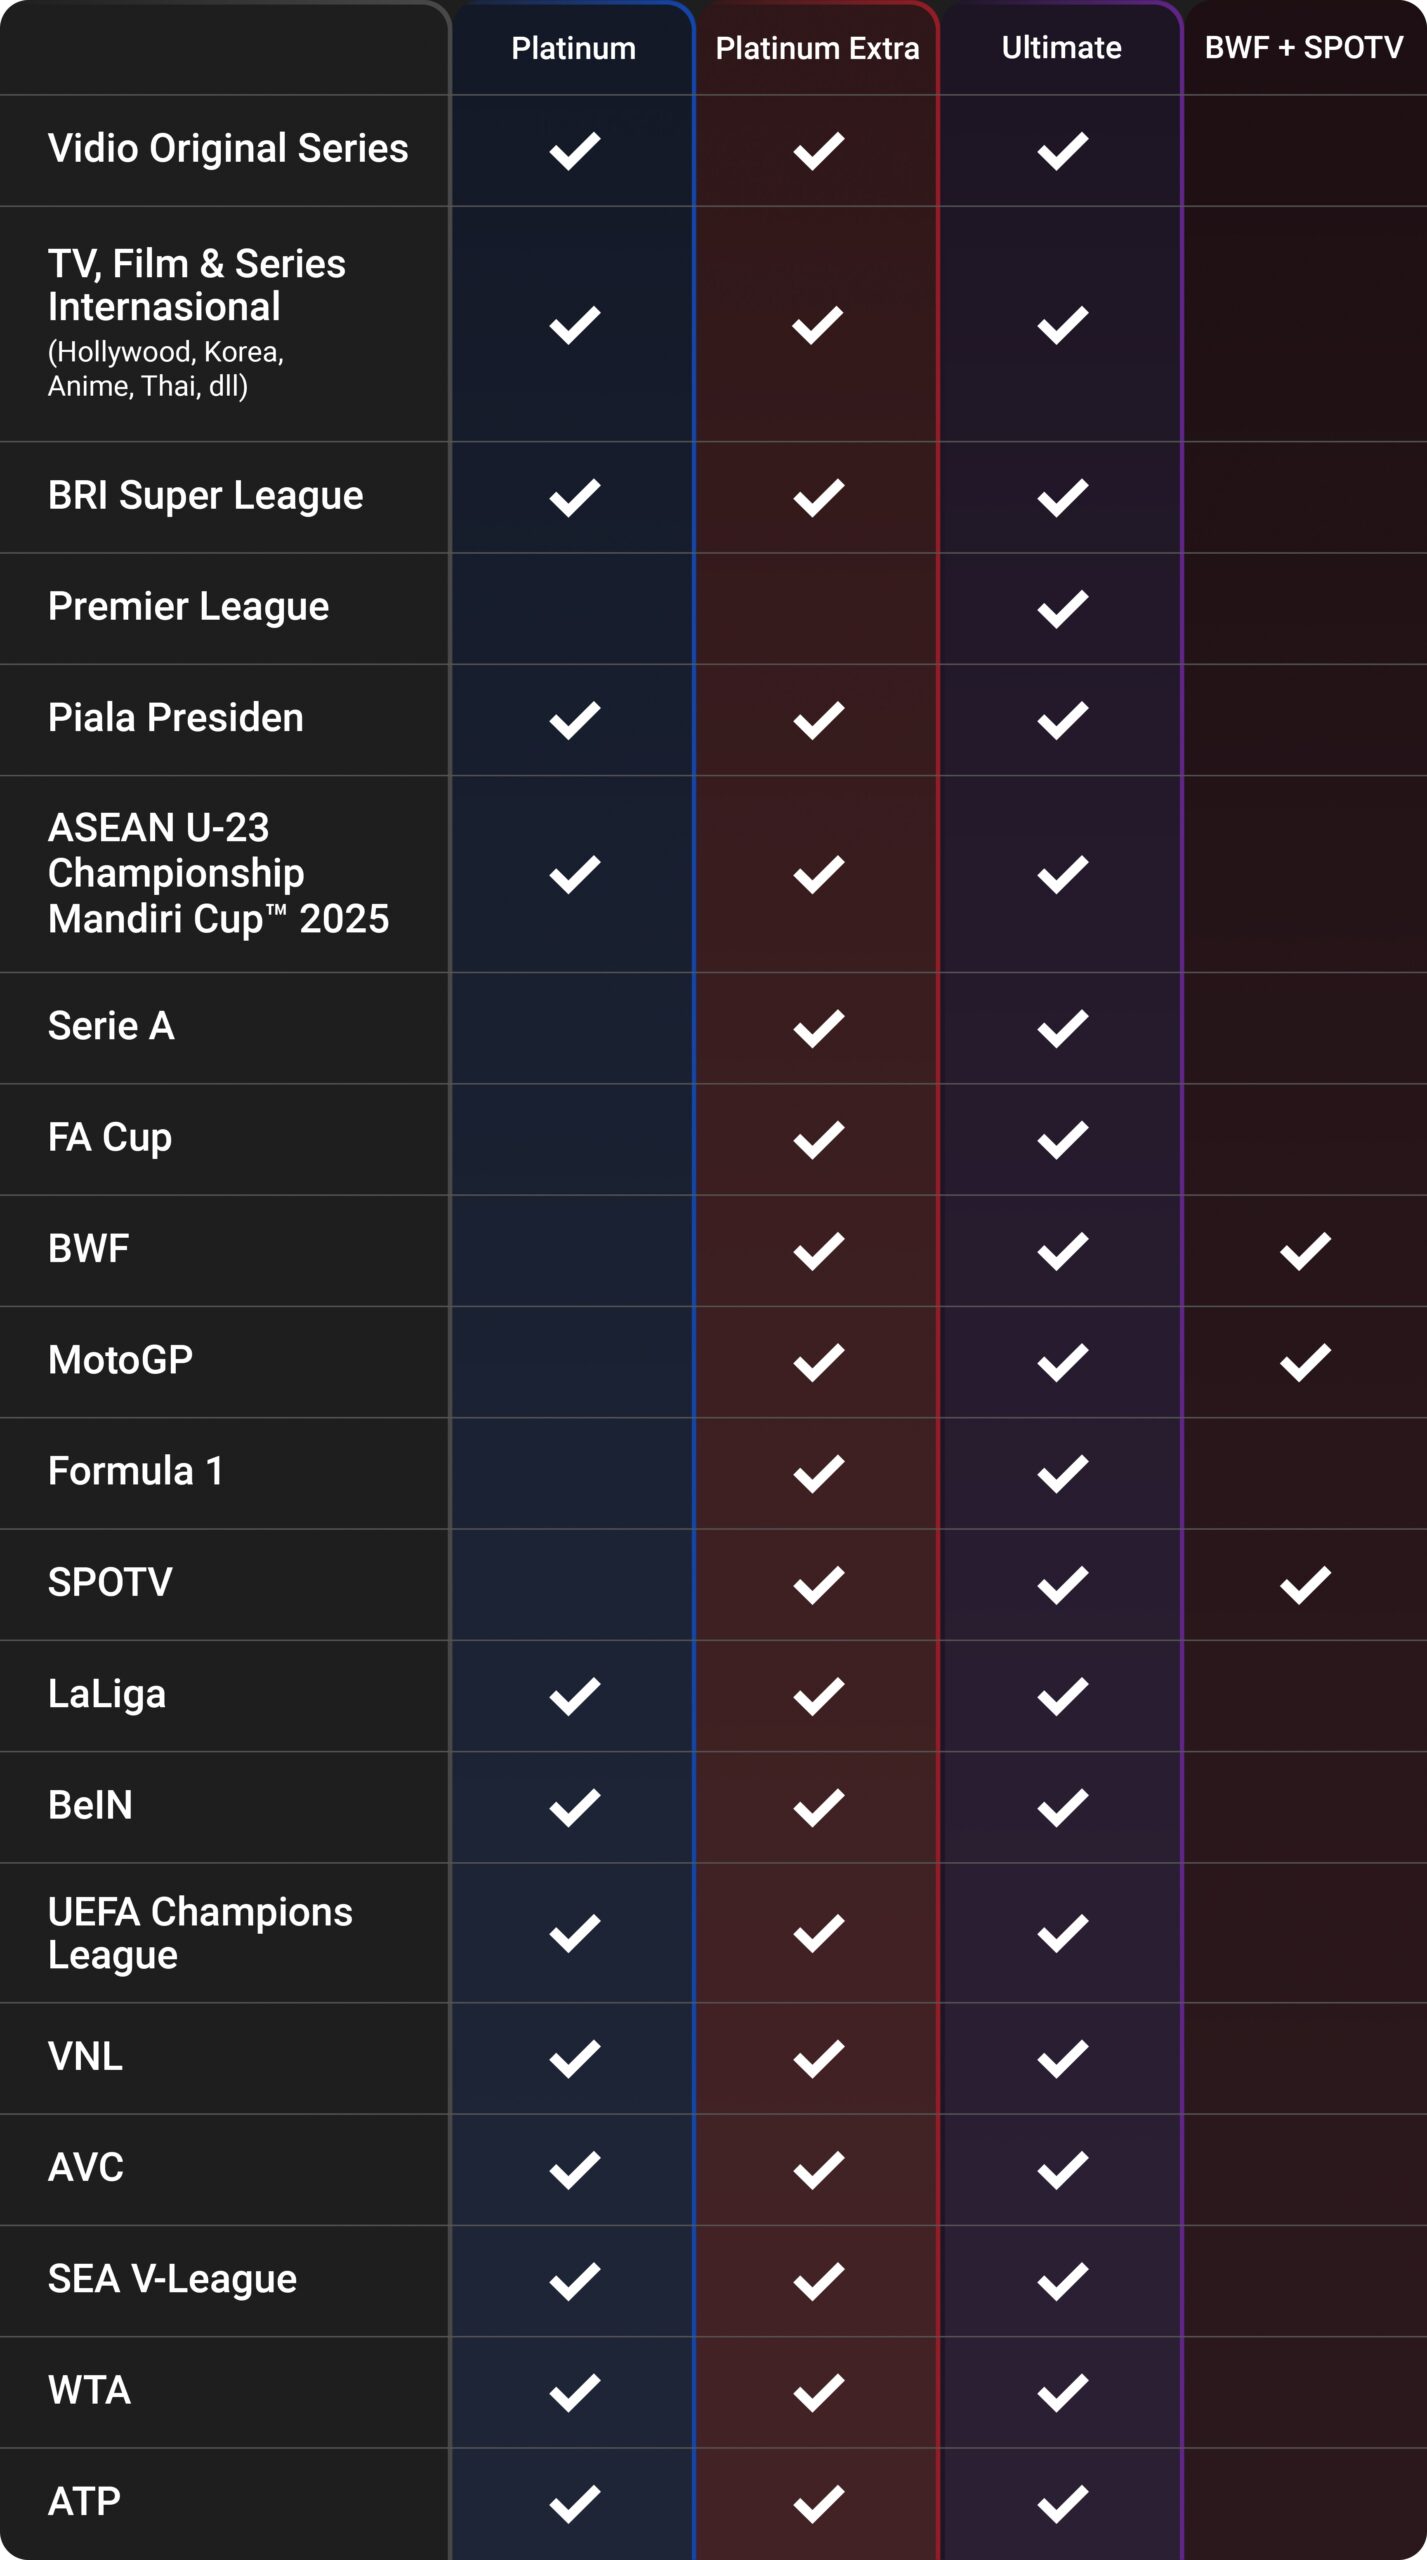The image size is (1427, 2560).
Task: Click Formula 1 checkmark under Ultimate
Action: [x=1062, y=1473]
